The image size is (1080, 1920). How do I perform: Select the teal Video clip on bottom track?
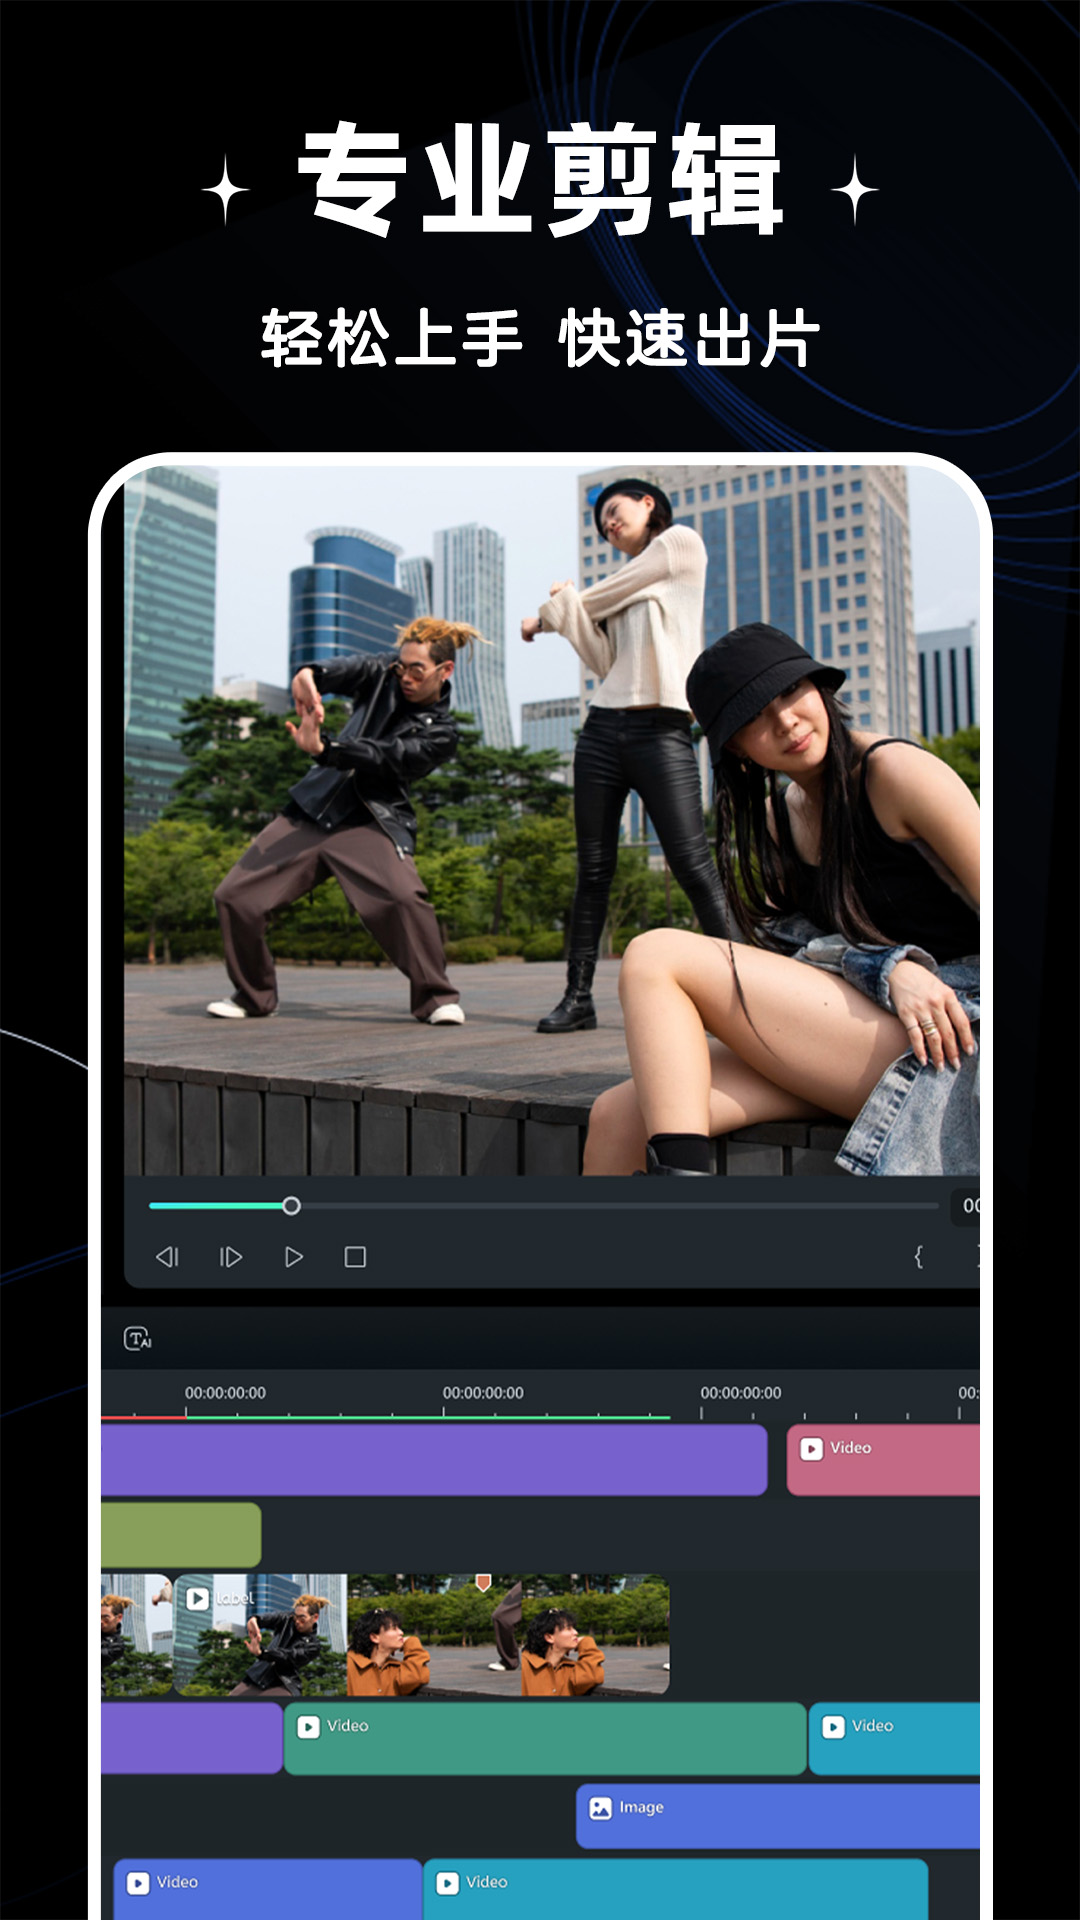coord(676,1889)
